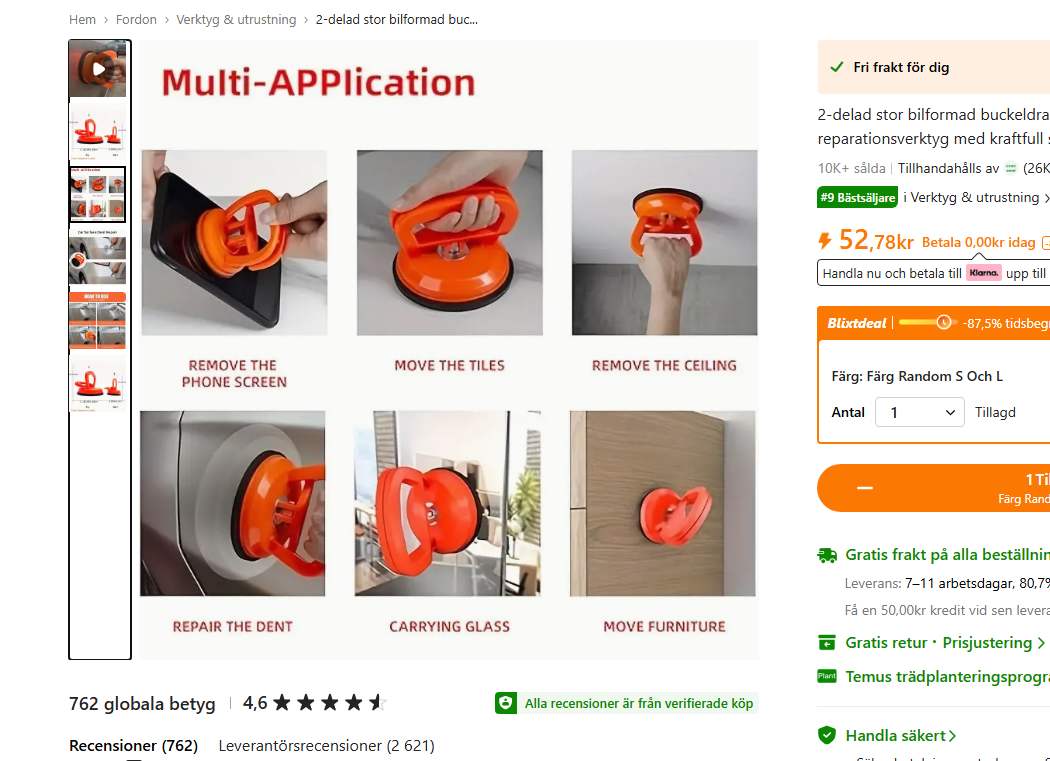Click the green shield icon by Handla säkert
Image resolution: width=1050 pixels, height=761 pixels.
[827, 735]
